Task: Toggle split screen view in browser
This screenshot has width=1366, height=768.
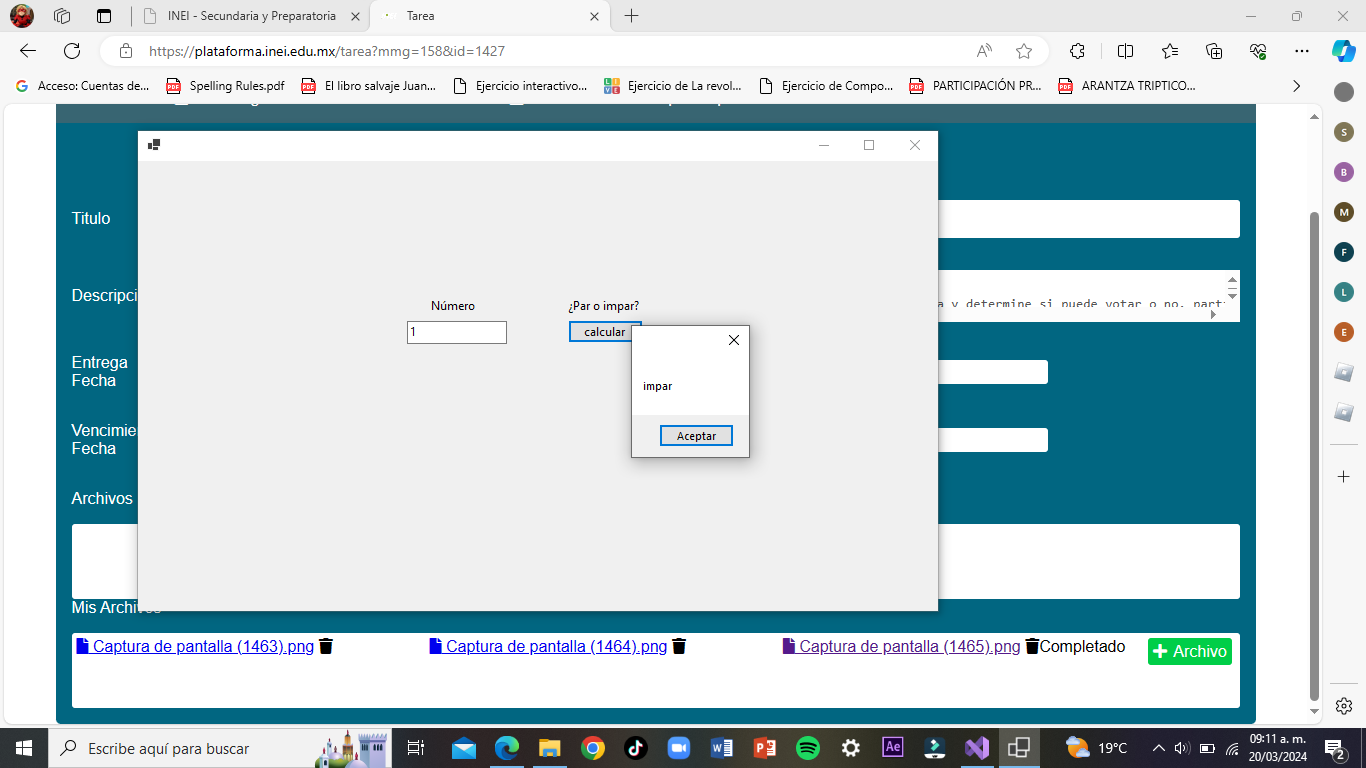Action: [x=1125, y=51]
